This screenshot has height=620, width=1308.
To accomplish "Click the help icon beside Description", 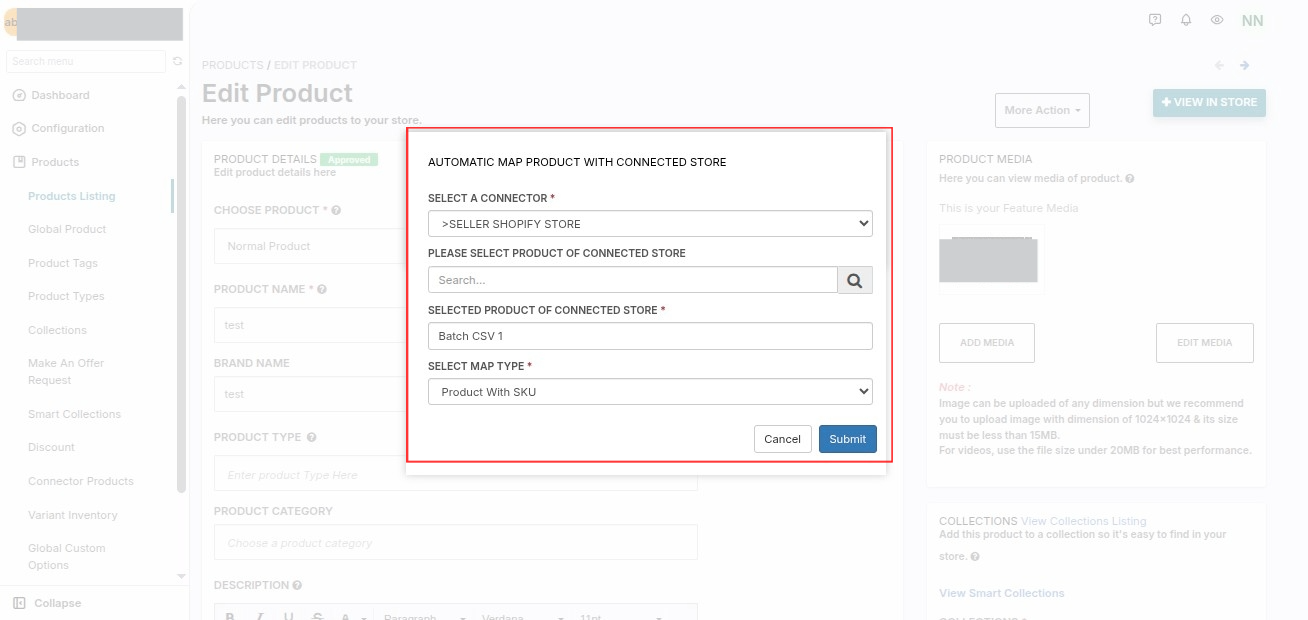I will pos(297,585).
